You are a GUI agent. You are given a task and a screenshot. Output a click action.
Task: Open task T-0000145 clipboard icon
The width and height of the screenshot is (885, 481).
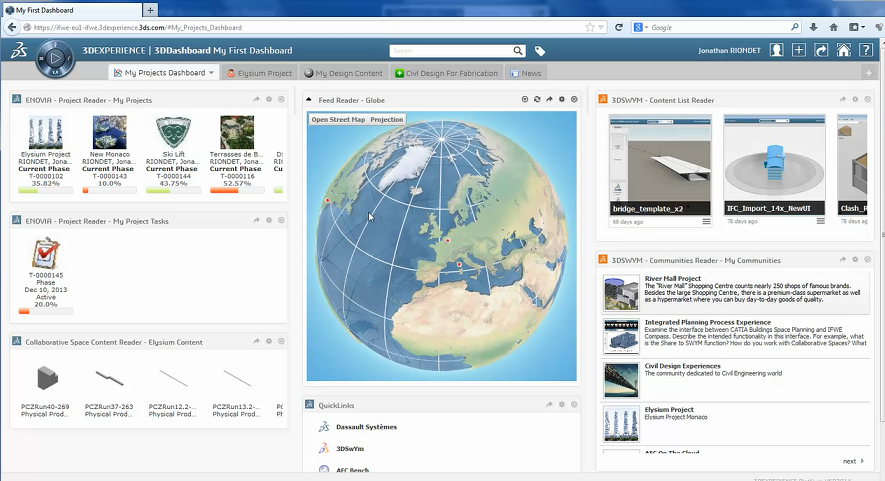(x=46, y=253)
